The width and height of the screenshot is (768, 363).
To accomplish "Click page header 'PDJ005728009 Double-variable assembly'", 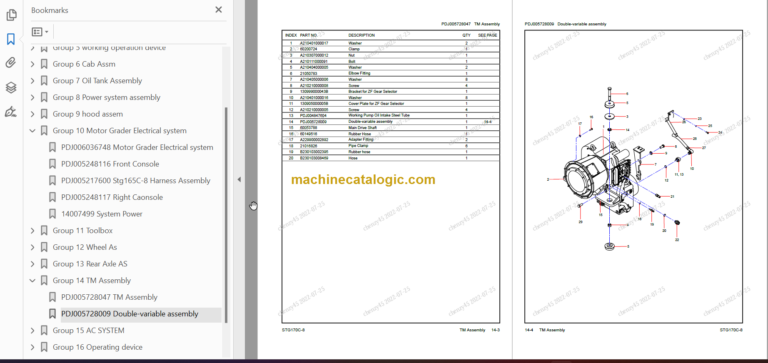I will point(565,24).
